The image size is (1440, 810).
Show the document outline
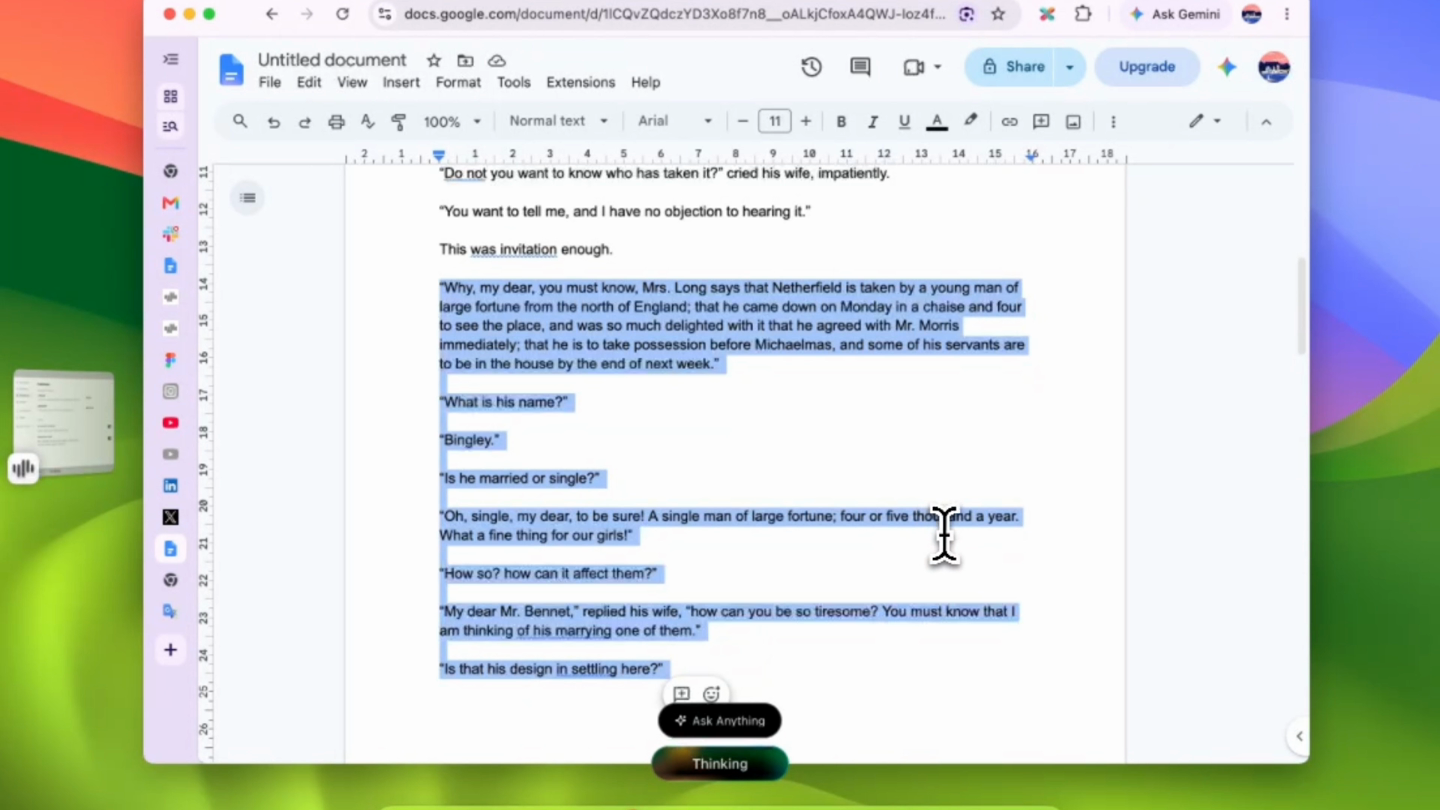[248, 198]
